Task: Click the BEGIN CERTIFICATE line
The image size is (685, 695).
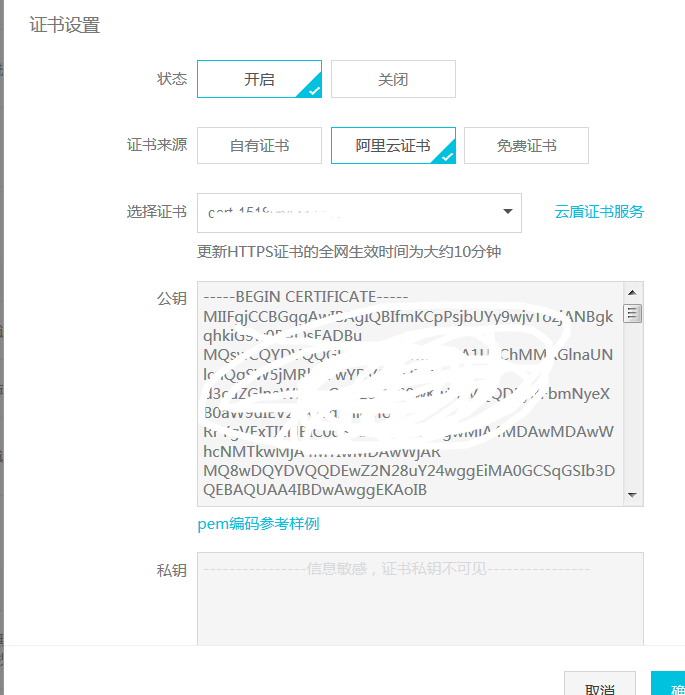Action: click(x=305, y=297)
